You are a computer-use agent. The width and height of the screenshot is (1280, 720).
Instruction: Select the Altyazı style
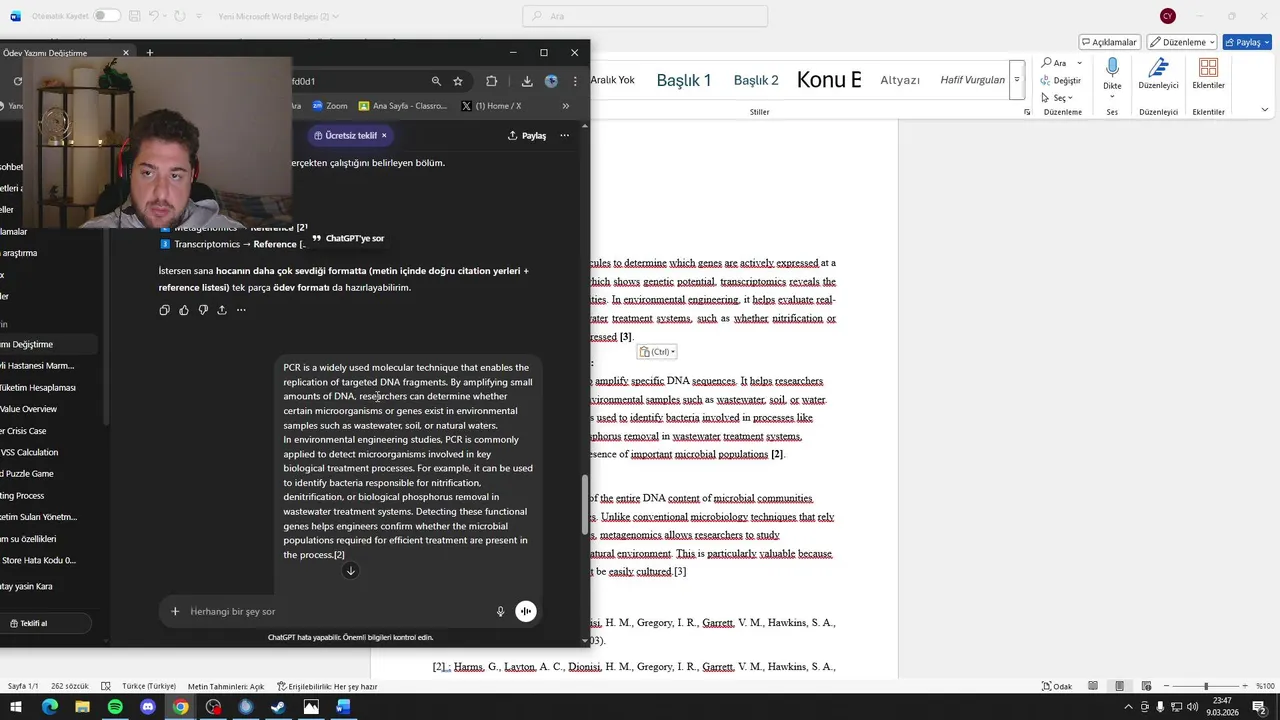coord(900,80)
